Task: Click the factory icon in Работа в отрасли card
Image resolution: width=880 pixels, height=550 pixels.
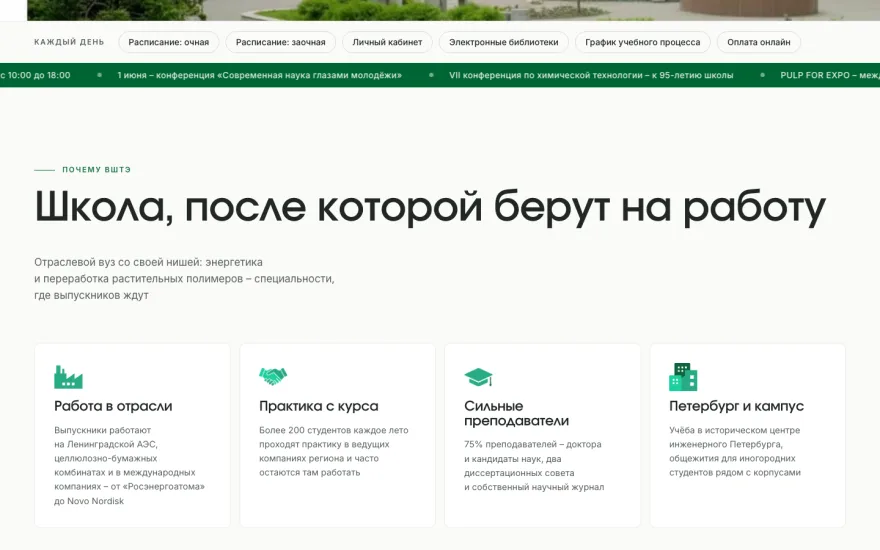Action: click(68, 377)
